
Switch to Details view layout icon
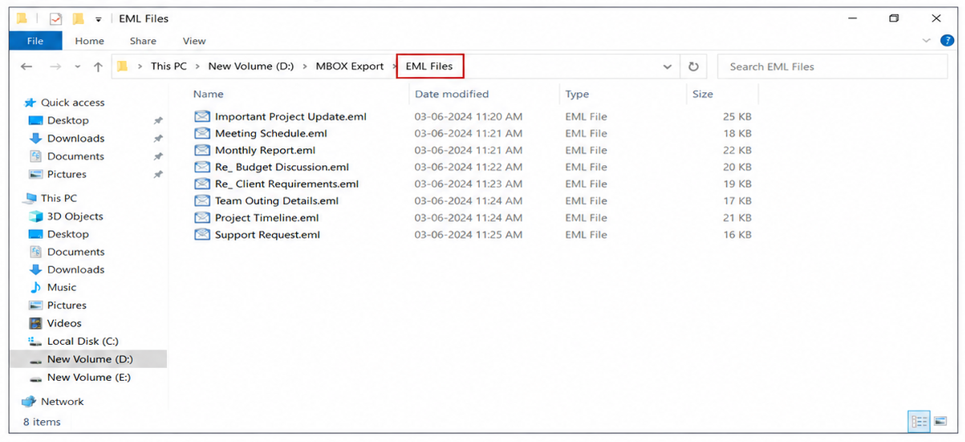(x=920, y=422)
